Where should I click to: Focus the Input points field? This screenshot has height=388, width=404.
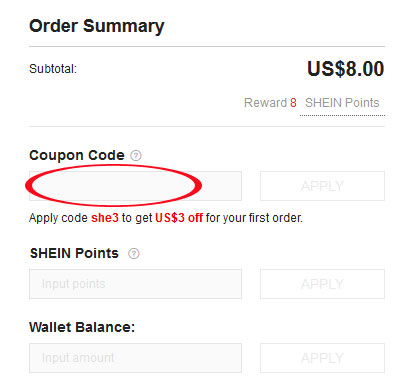[x=135, y=284]
